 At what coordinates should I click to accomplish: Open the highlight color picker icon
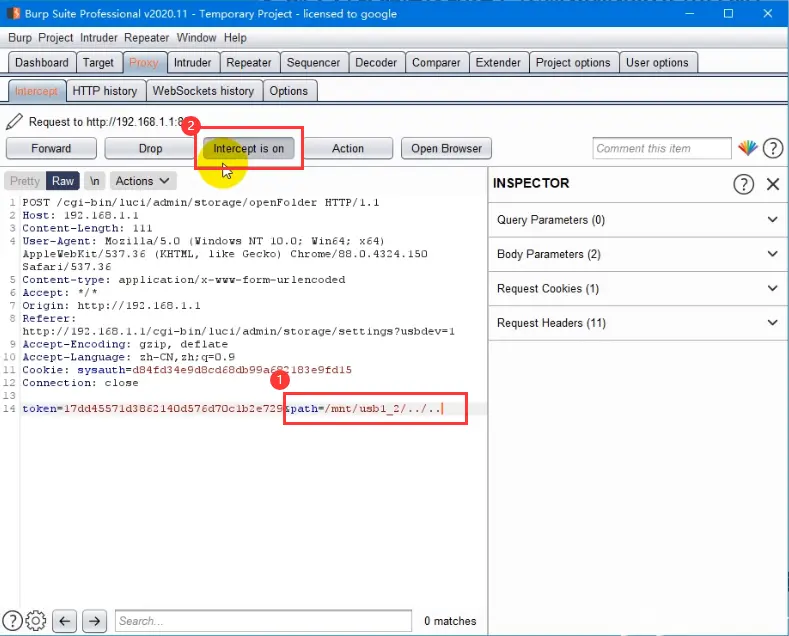coord(748,148)
